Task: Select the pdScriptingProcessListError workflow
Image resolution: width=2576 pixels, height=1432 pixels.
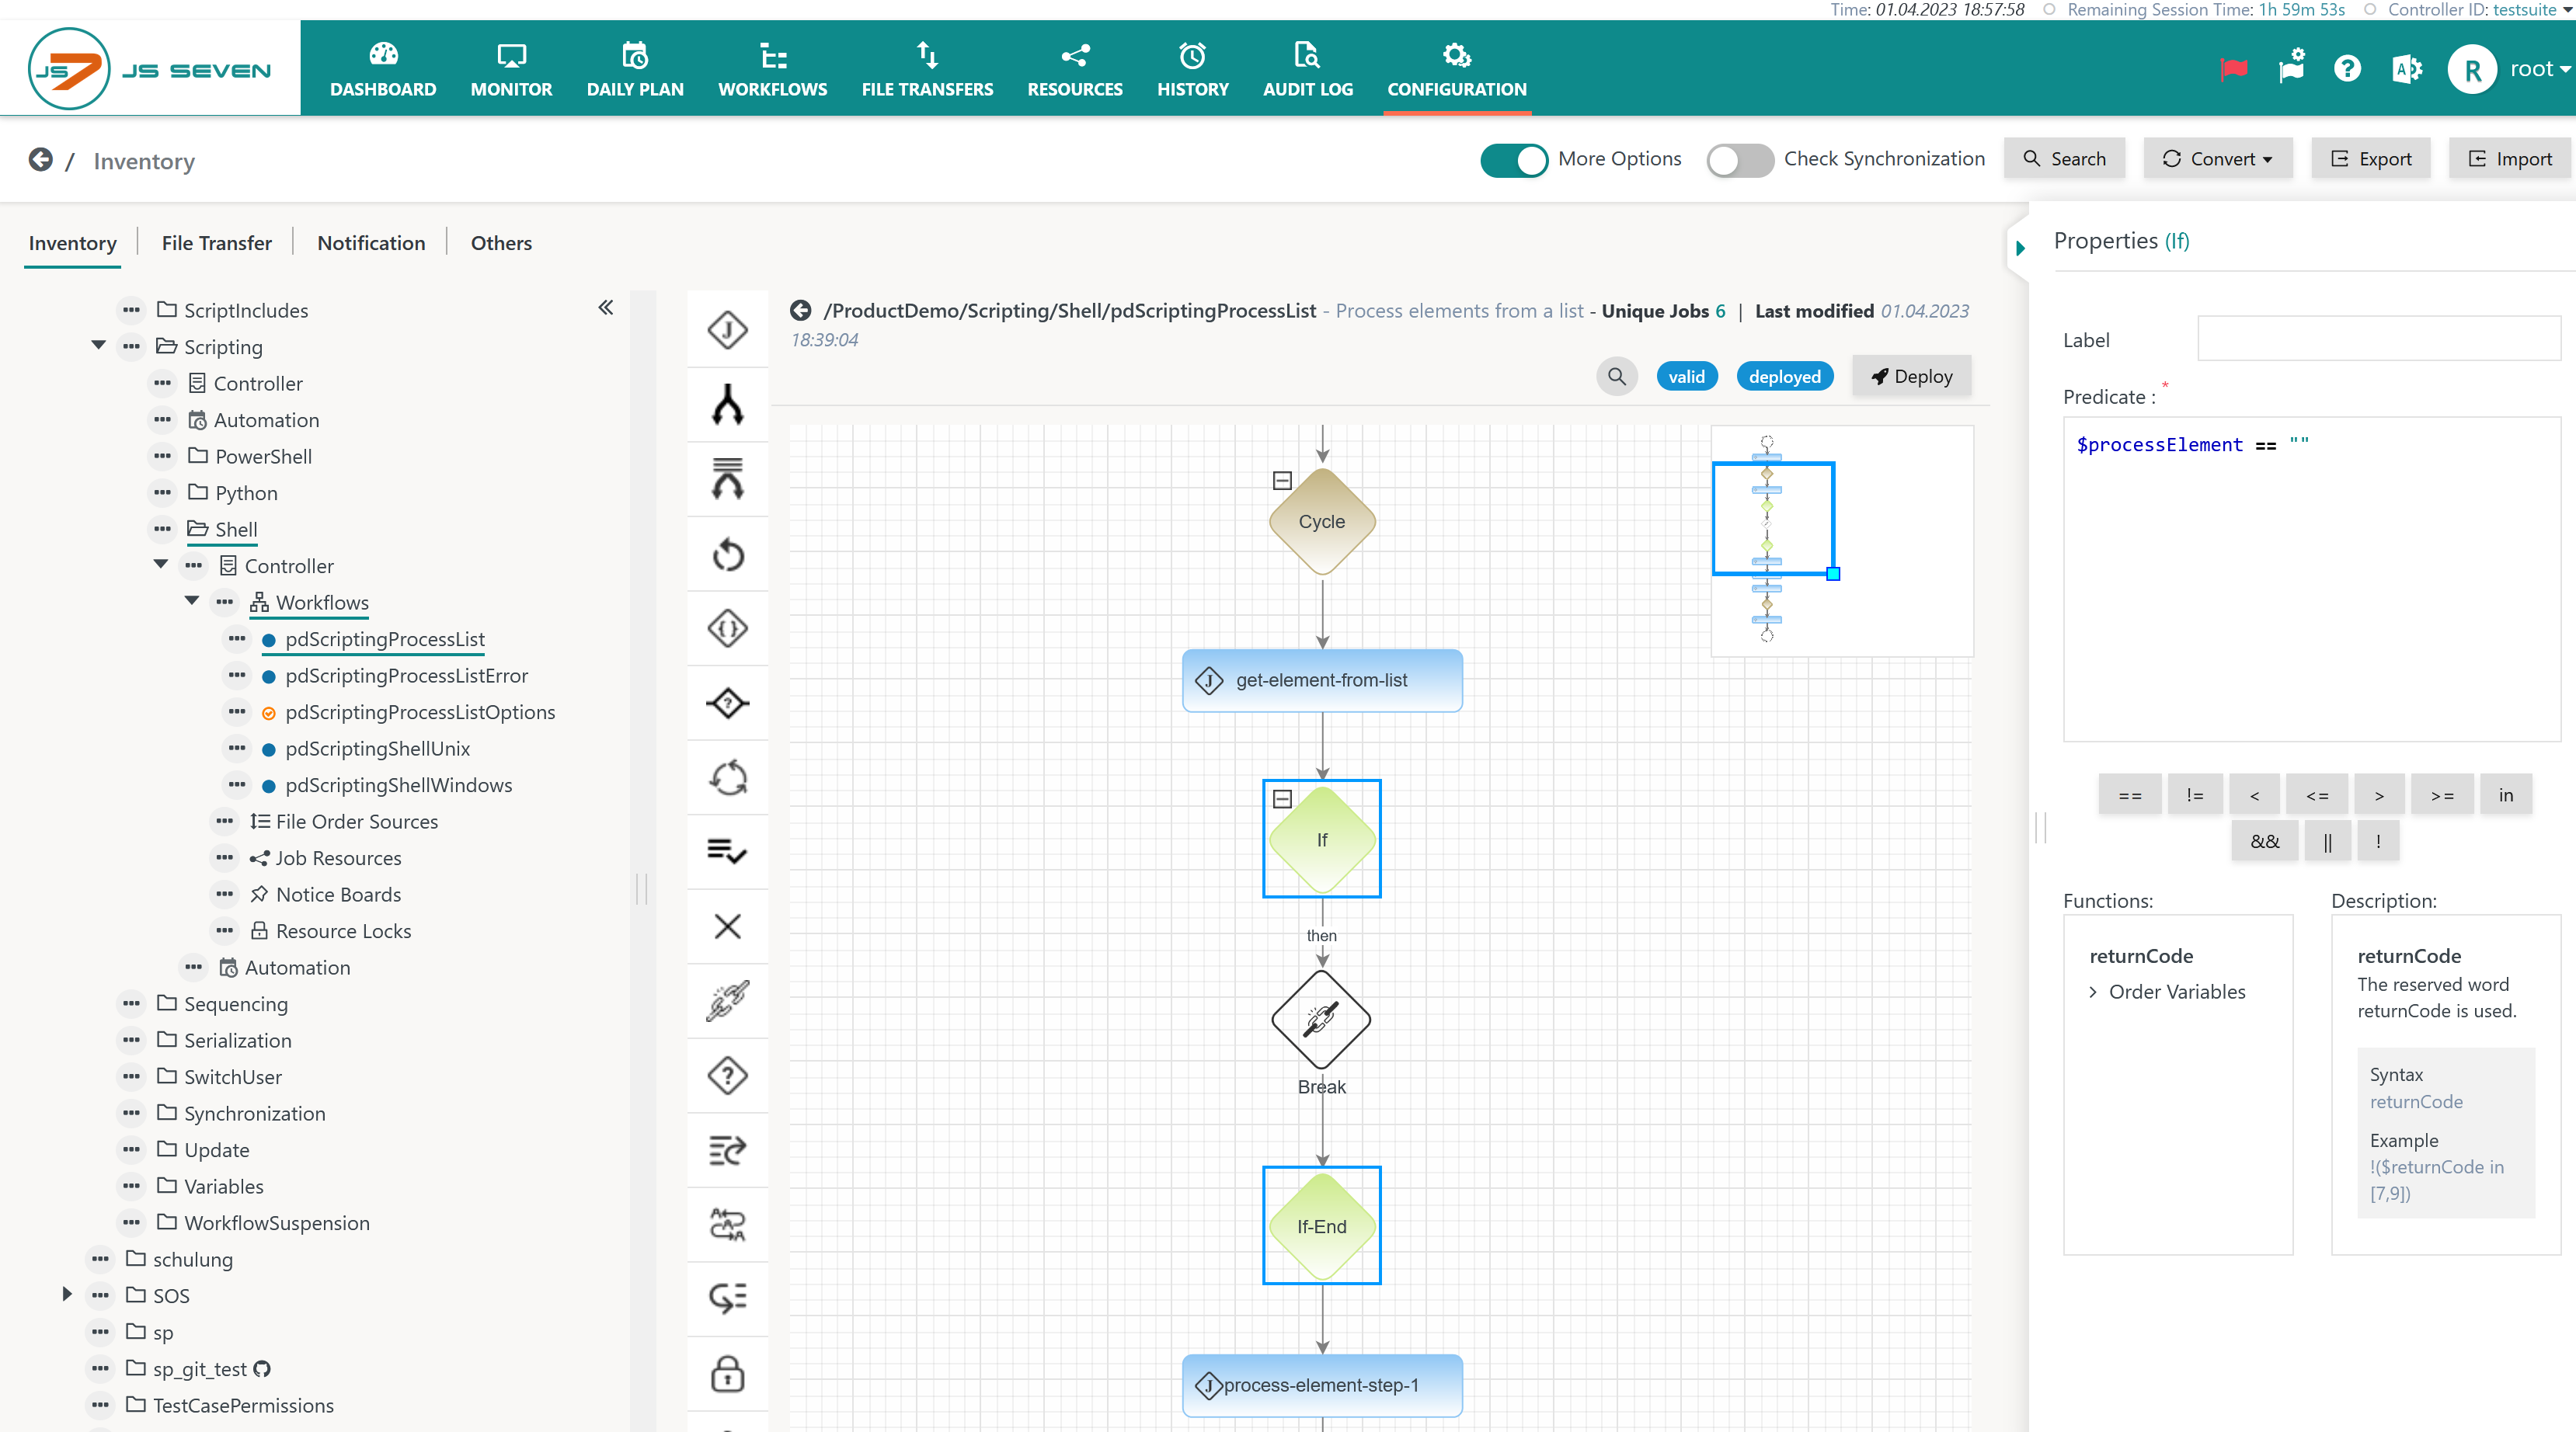Action: point(406,675)
